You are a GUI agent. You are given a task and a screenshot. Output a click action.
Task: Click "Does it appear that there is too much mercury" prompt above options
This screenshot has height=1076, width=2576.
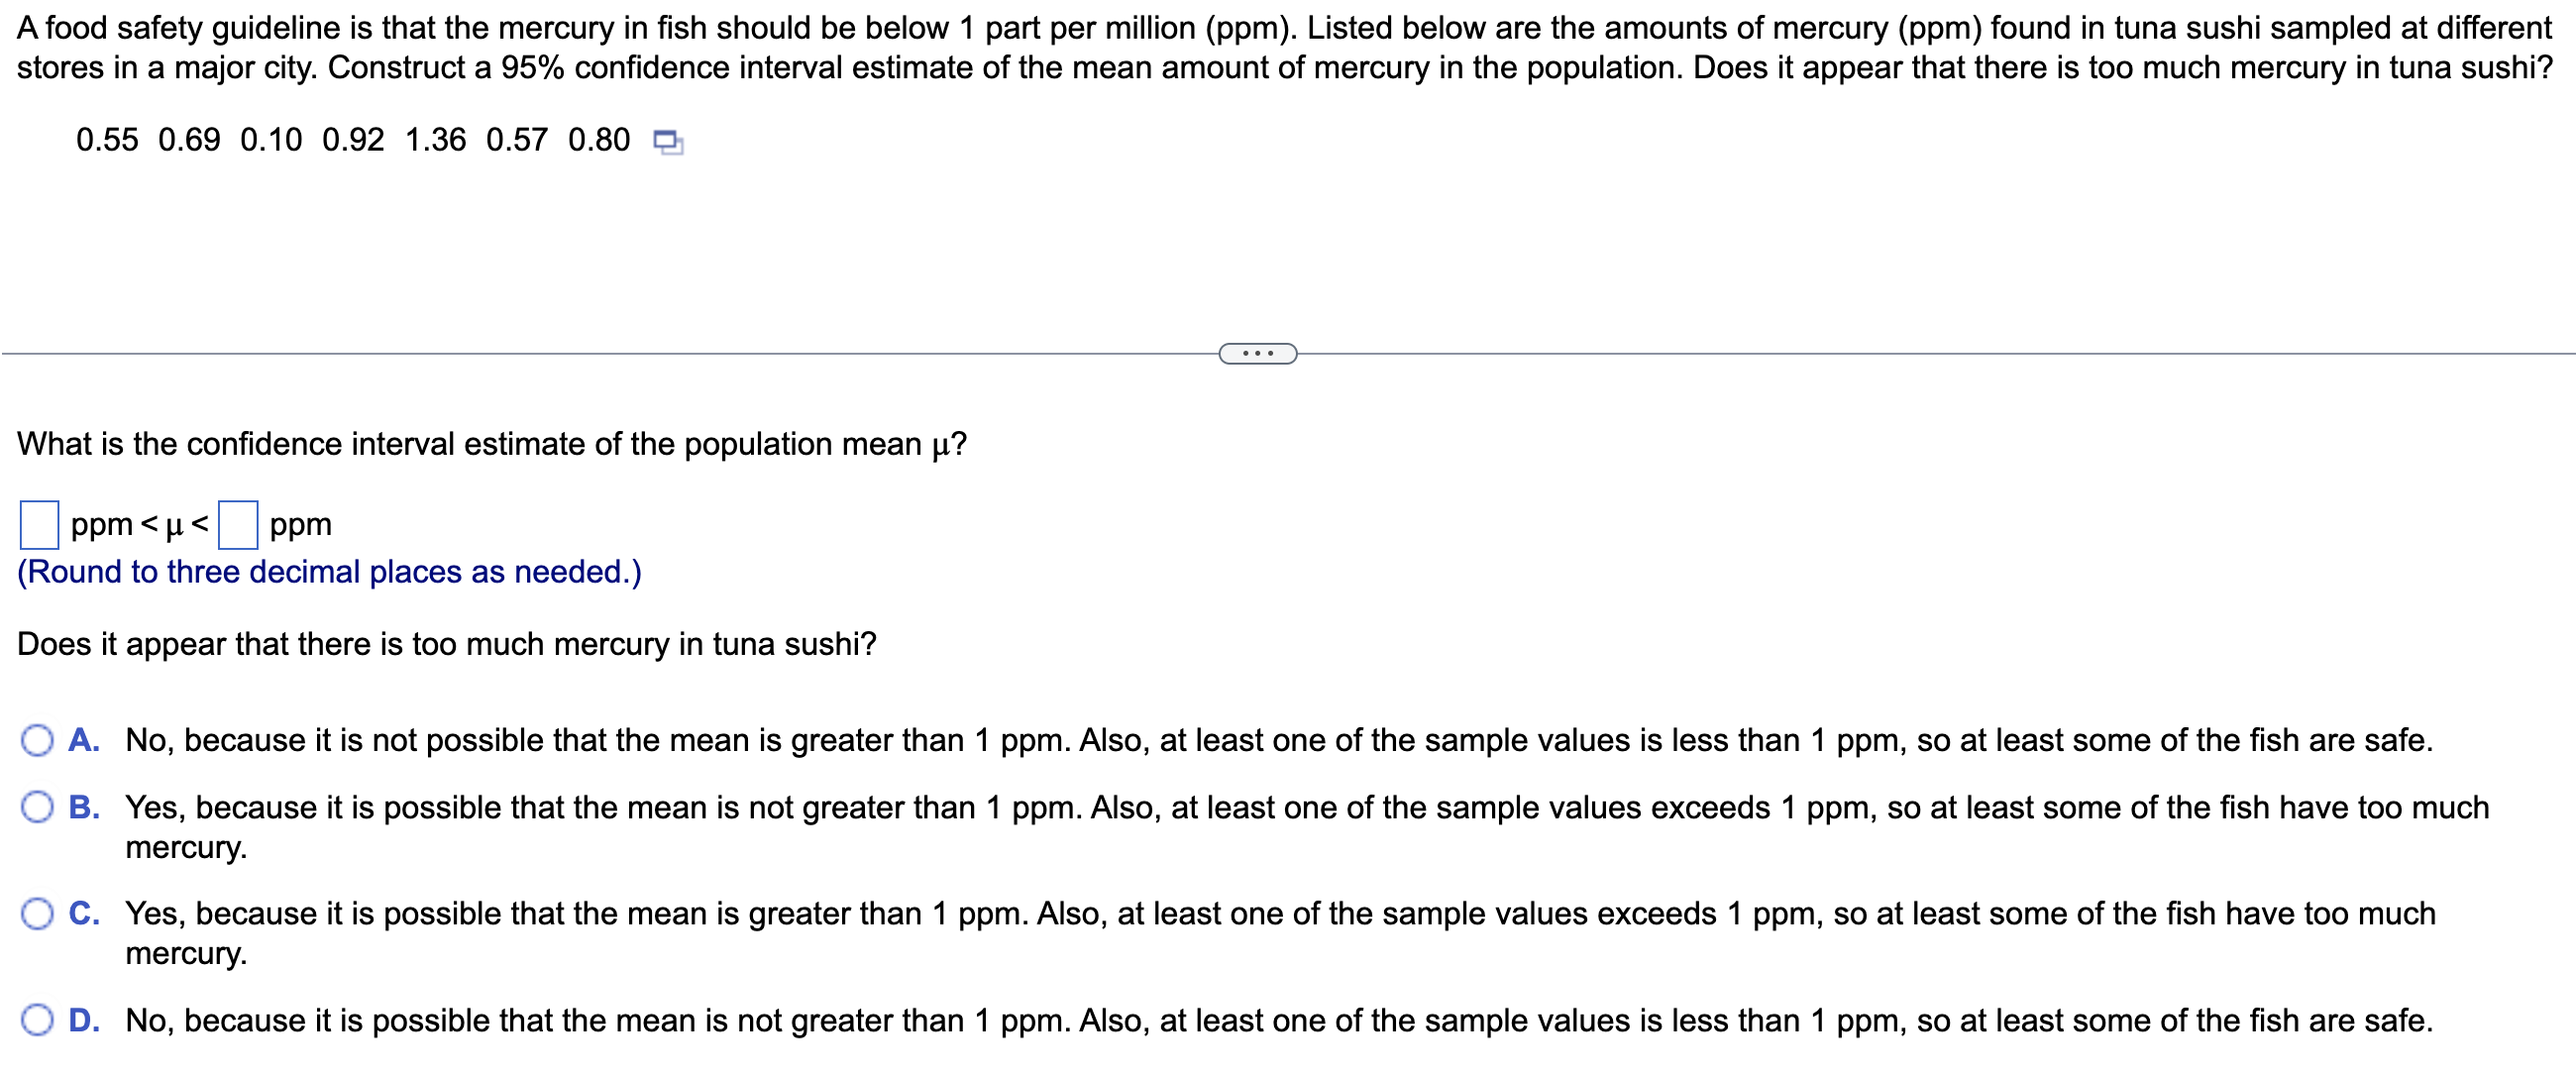(446, 645)
